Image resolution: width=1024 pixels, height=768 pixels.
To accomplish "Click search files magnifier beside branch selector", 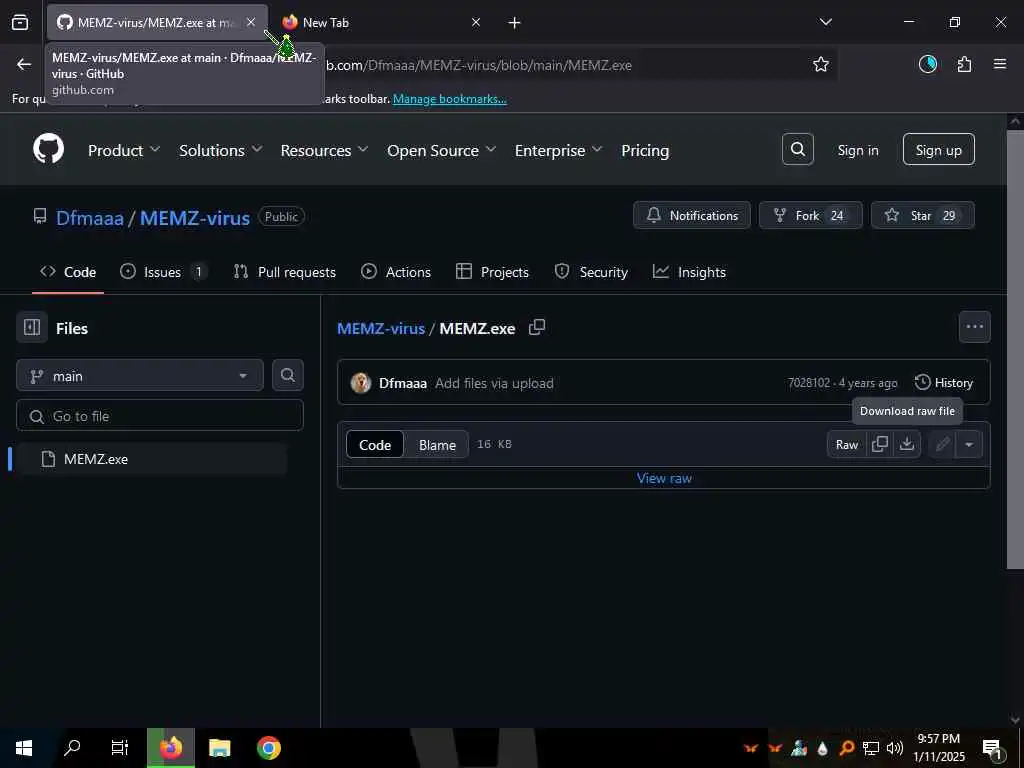I will tap(287, 375).
